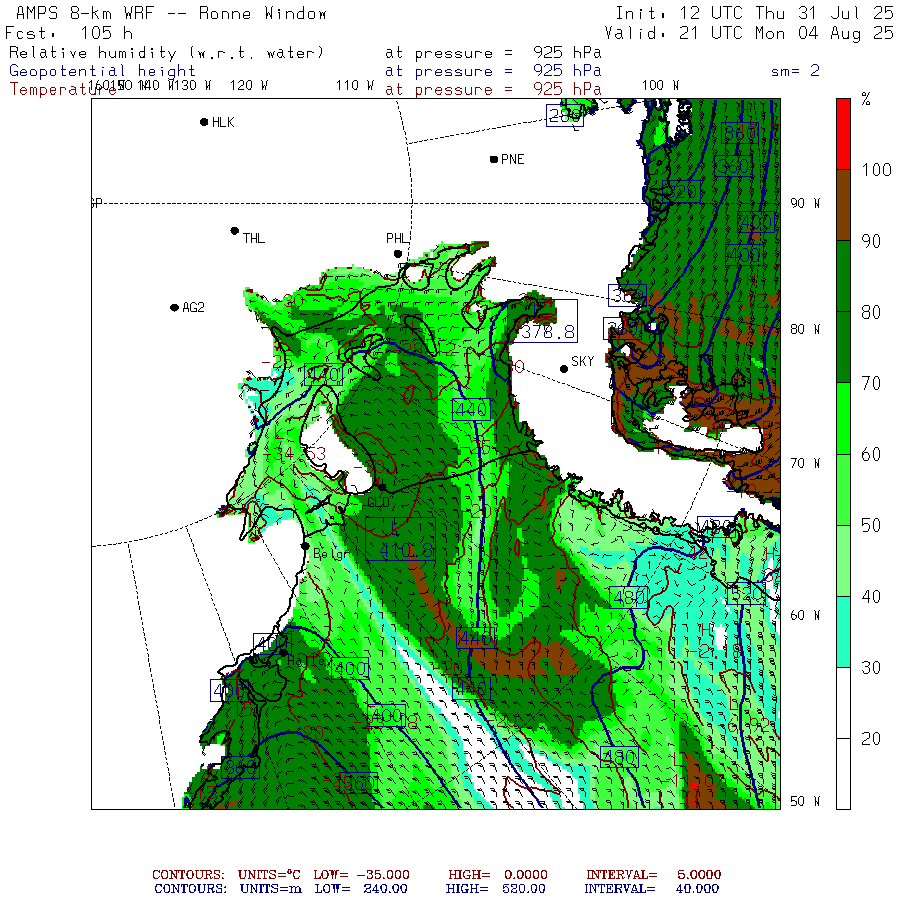
Task: Click the 'UNITS=°C' contour legend text
Action: (x=269, y=875)
